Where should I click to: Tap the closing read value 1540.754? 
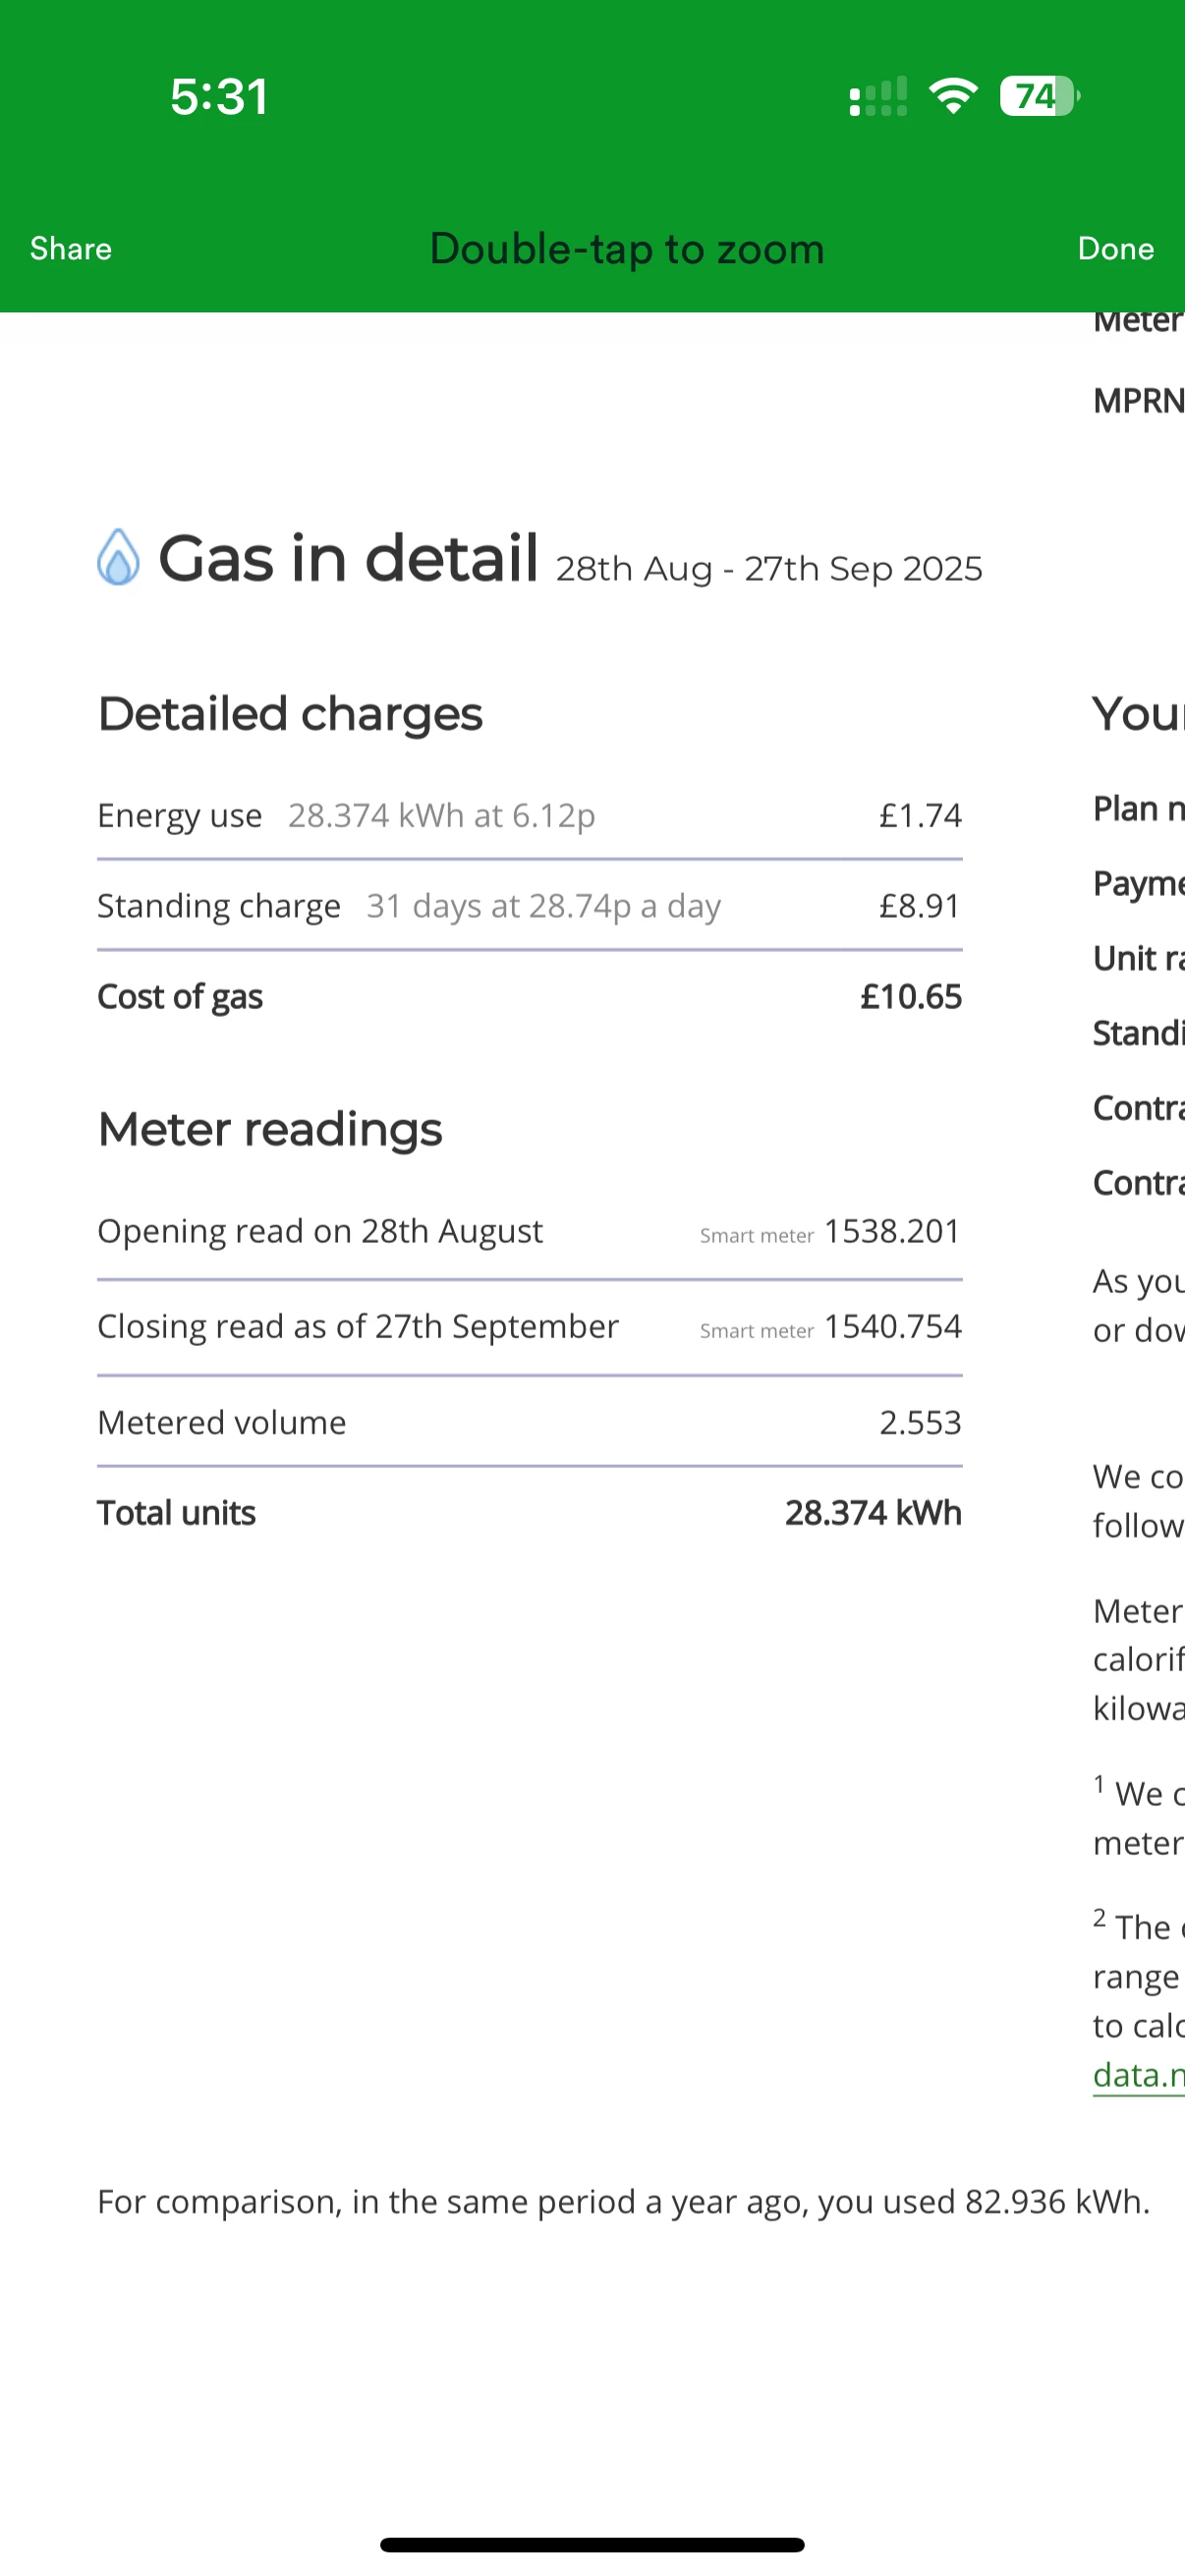[892, 1327]
